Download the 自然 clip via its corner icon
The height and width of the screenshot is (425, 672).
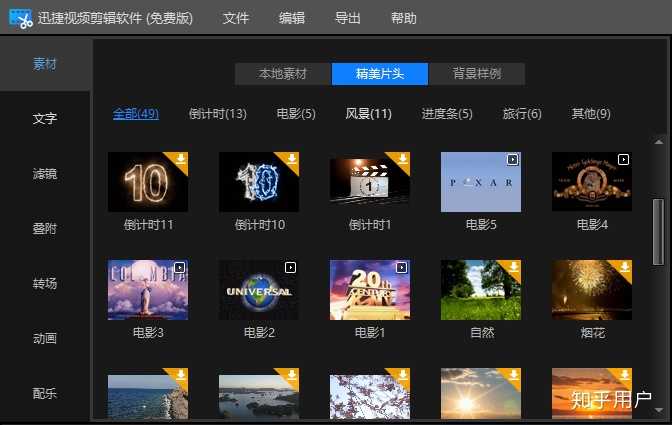coord(513,267)
